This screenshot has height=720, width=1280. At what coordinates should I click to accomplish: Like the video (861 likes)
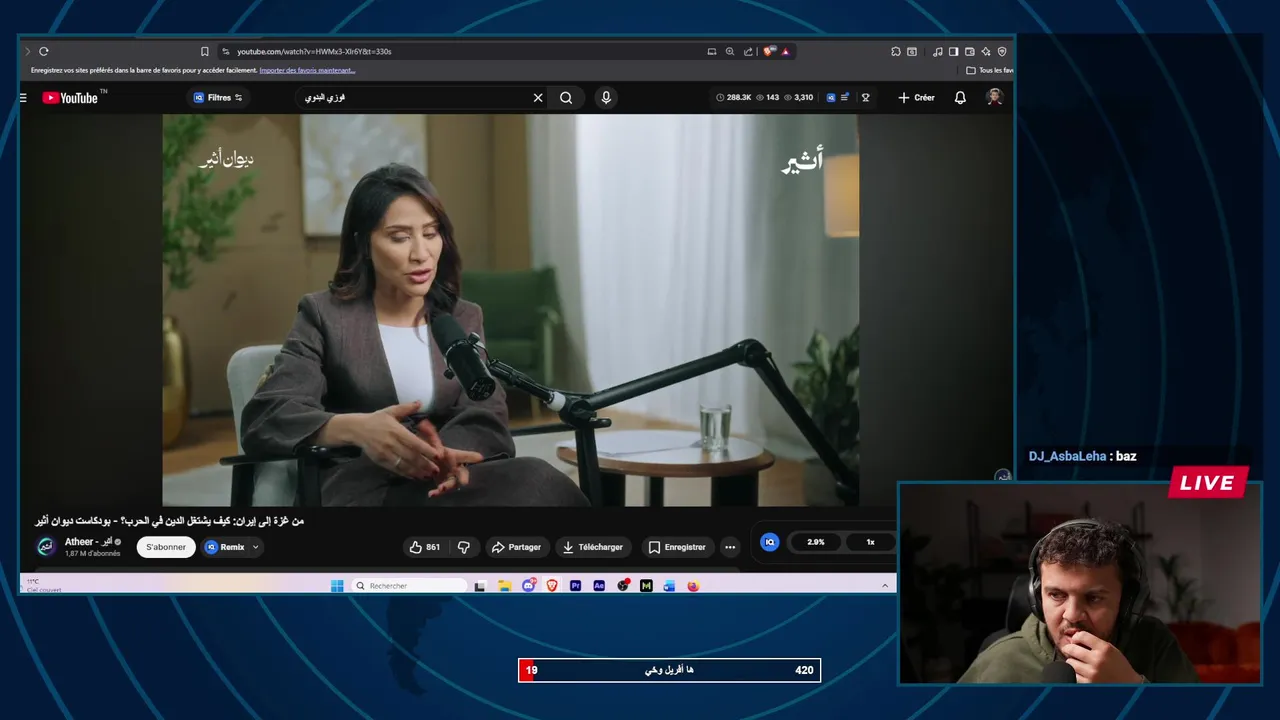tap(425, 547)
